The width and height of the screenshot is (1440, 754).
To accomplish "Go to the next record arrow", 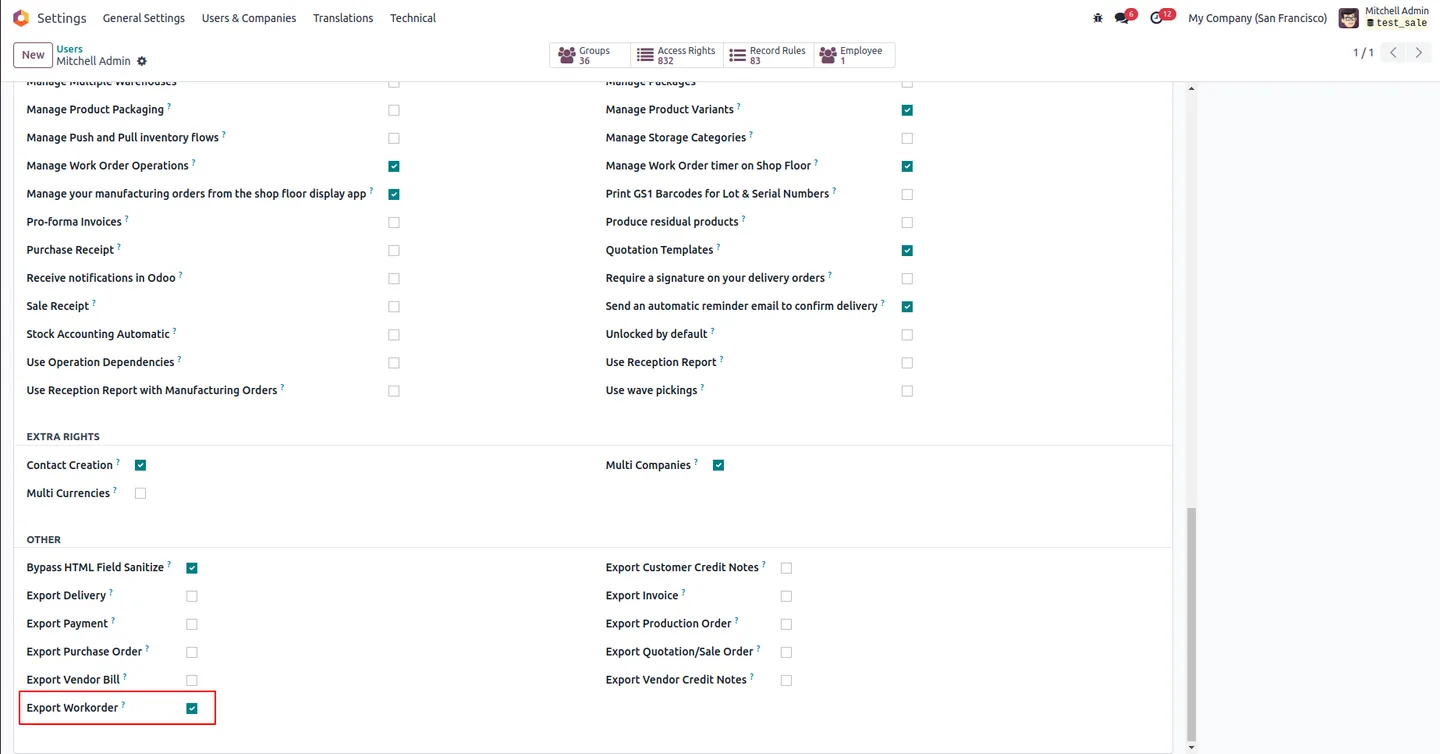I will pyautogui.click(x=1419, y=53).
